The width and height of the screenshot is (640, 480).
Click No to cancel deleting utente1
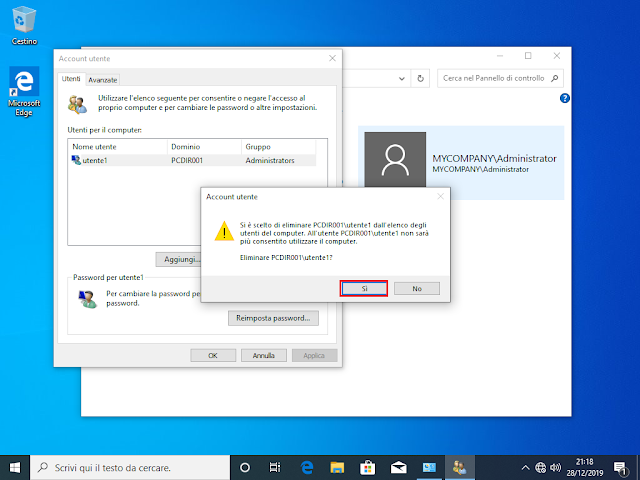pyautogui.click(x=417, y=289)
